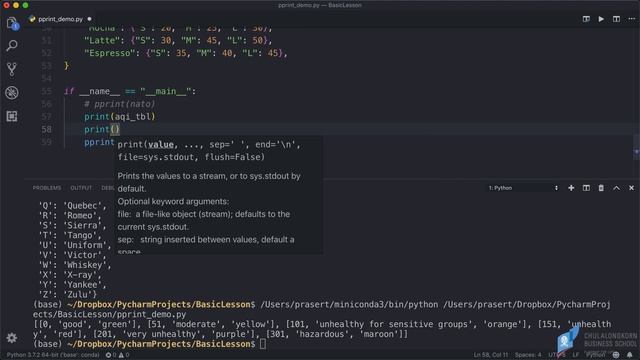Click the "Latte" dictionary entry line

pyautogui.click(x=178, y=40)
